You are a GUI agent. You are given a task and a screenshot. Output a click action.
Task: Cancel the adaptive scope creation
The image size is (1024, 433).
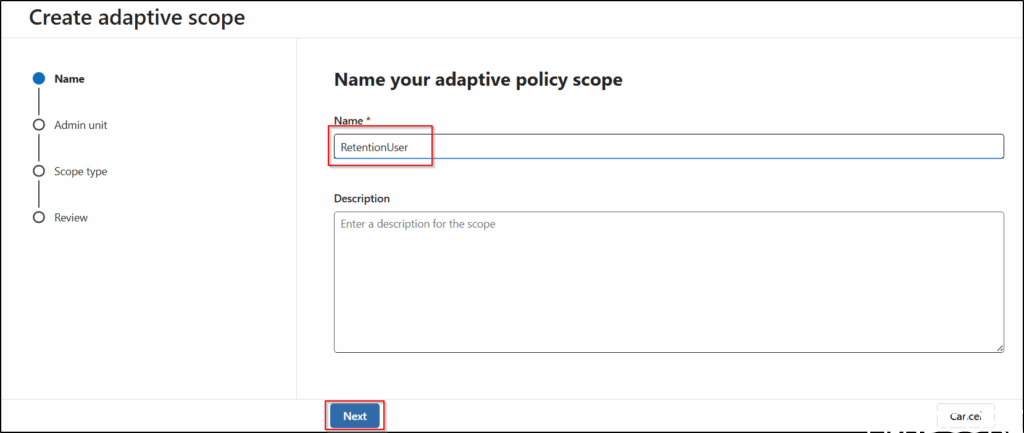(x=965, y=415)
